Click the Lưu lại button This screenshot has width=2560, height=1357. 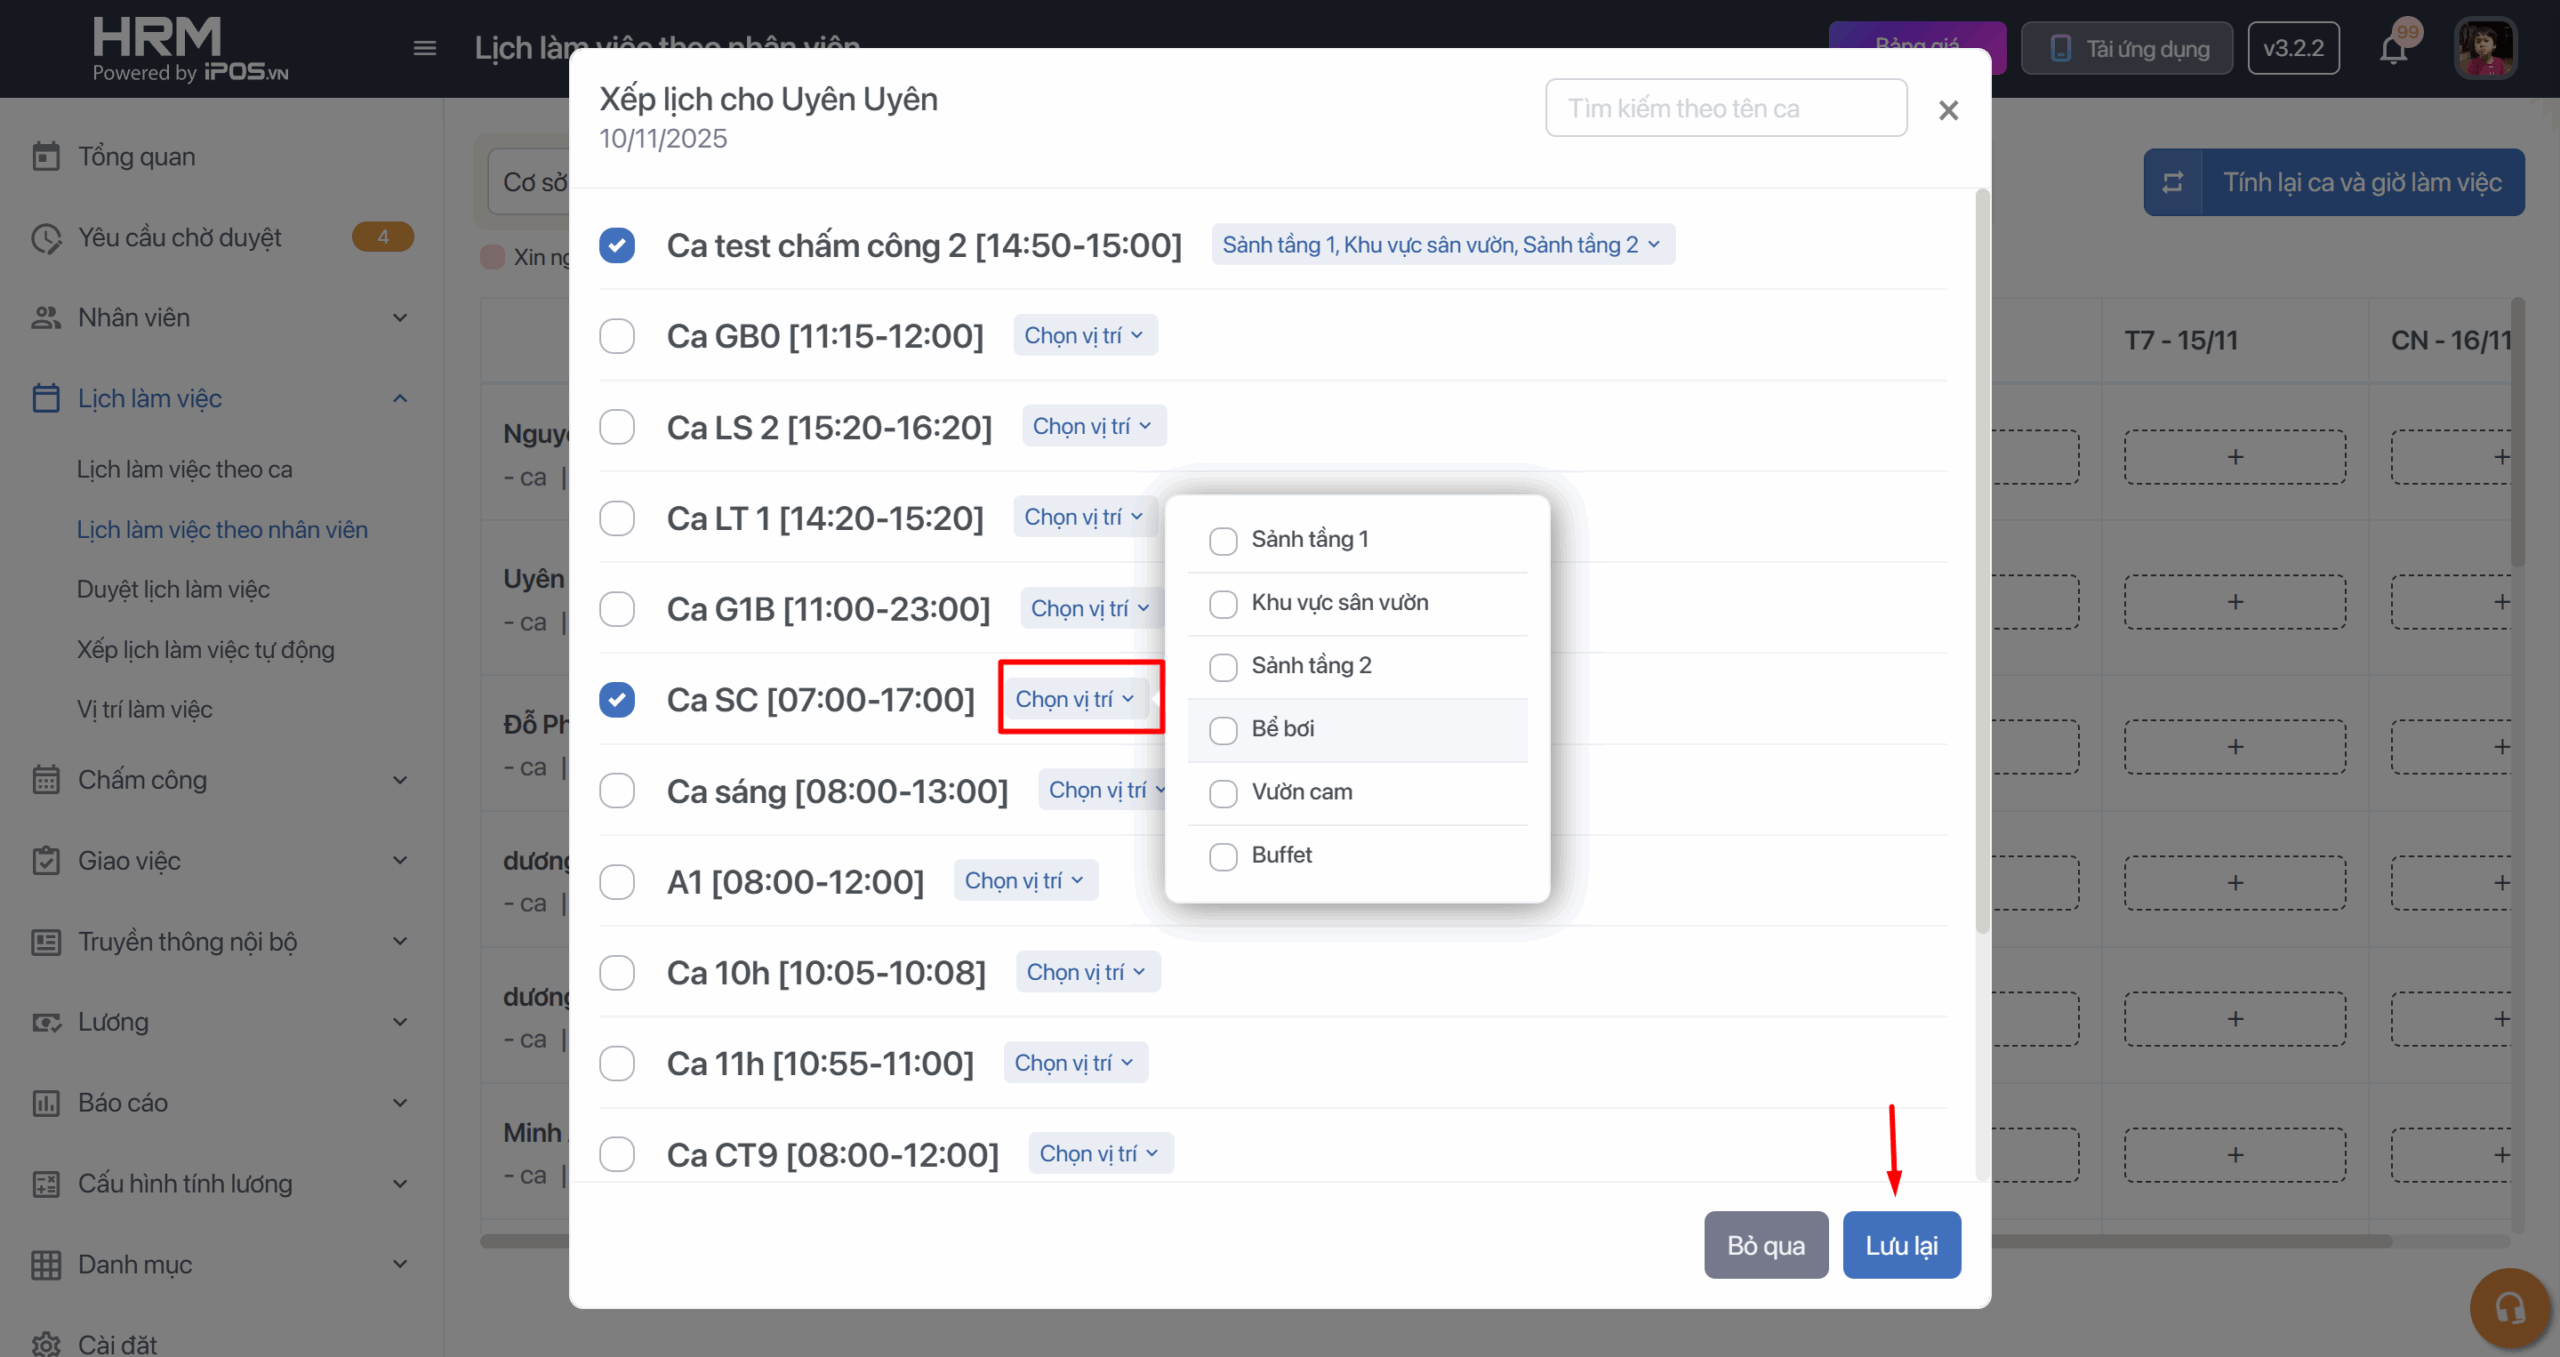pos(1901,1245)
